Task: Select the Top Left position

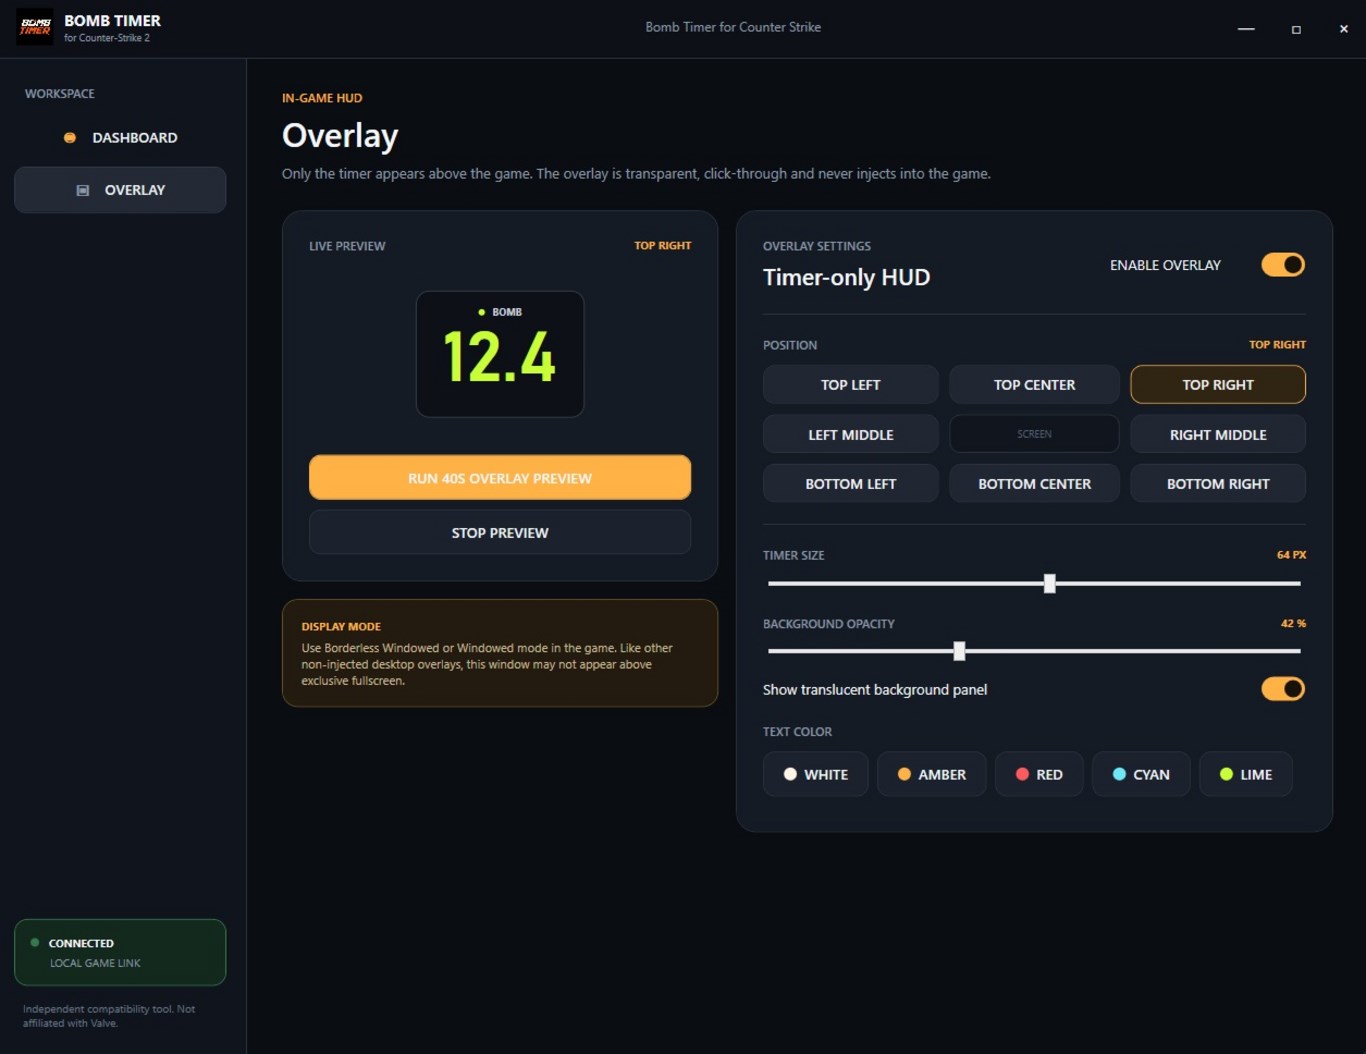Action: pos(851,385)
